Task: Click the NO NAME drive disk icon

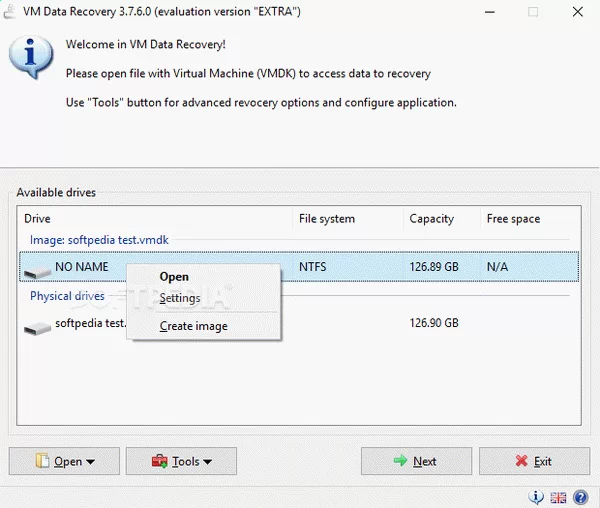Action: (x=37, y=272)
